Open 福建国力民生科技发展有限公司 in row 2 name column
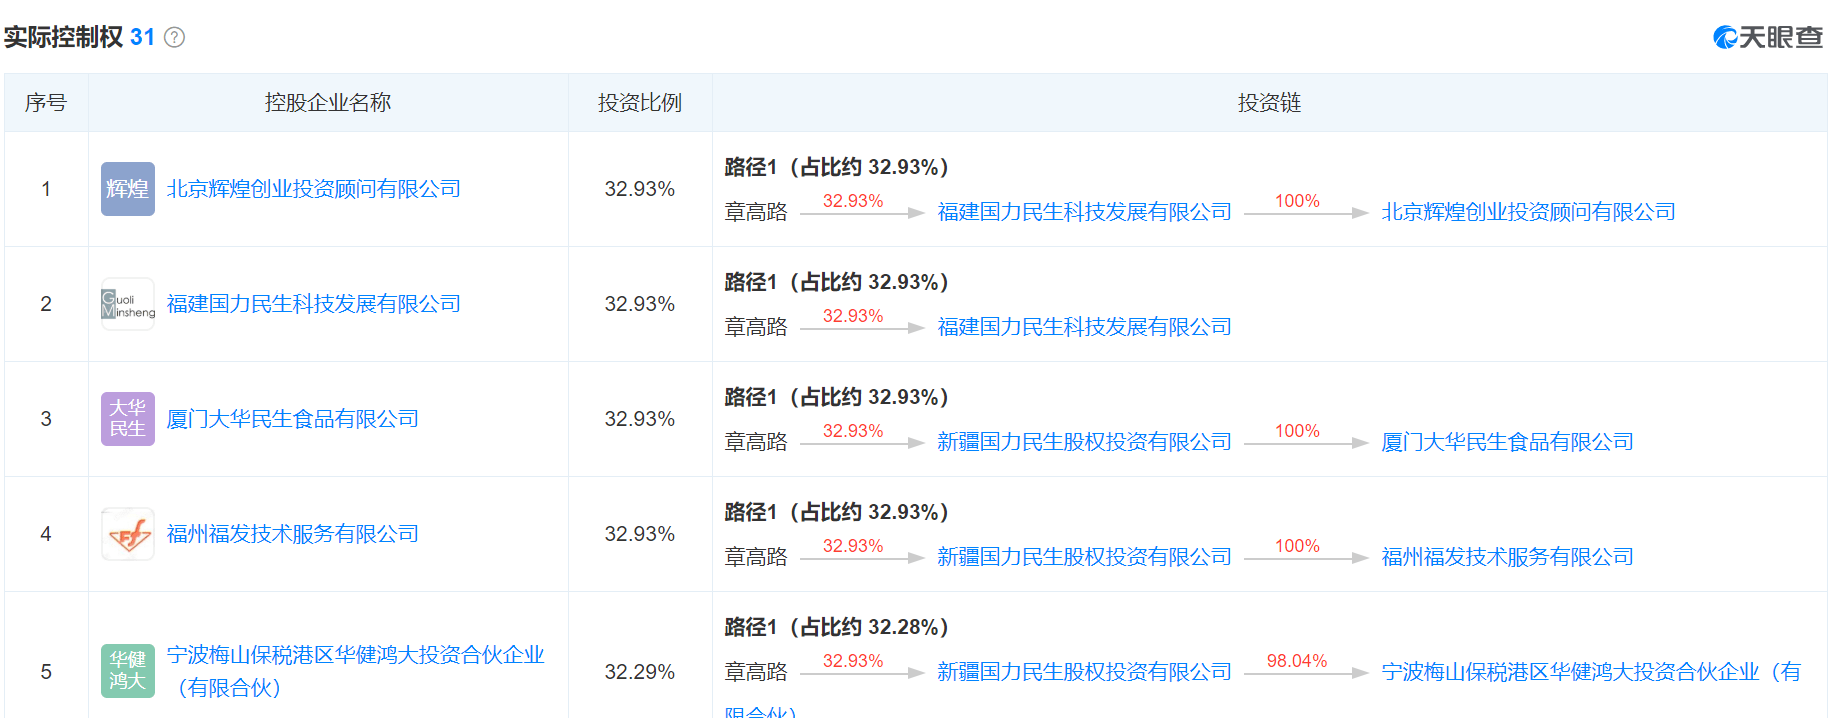1835x718 pixels. pos(314,304)
